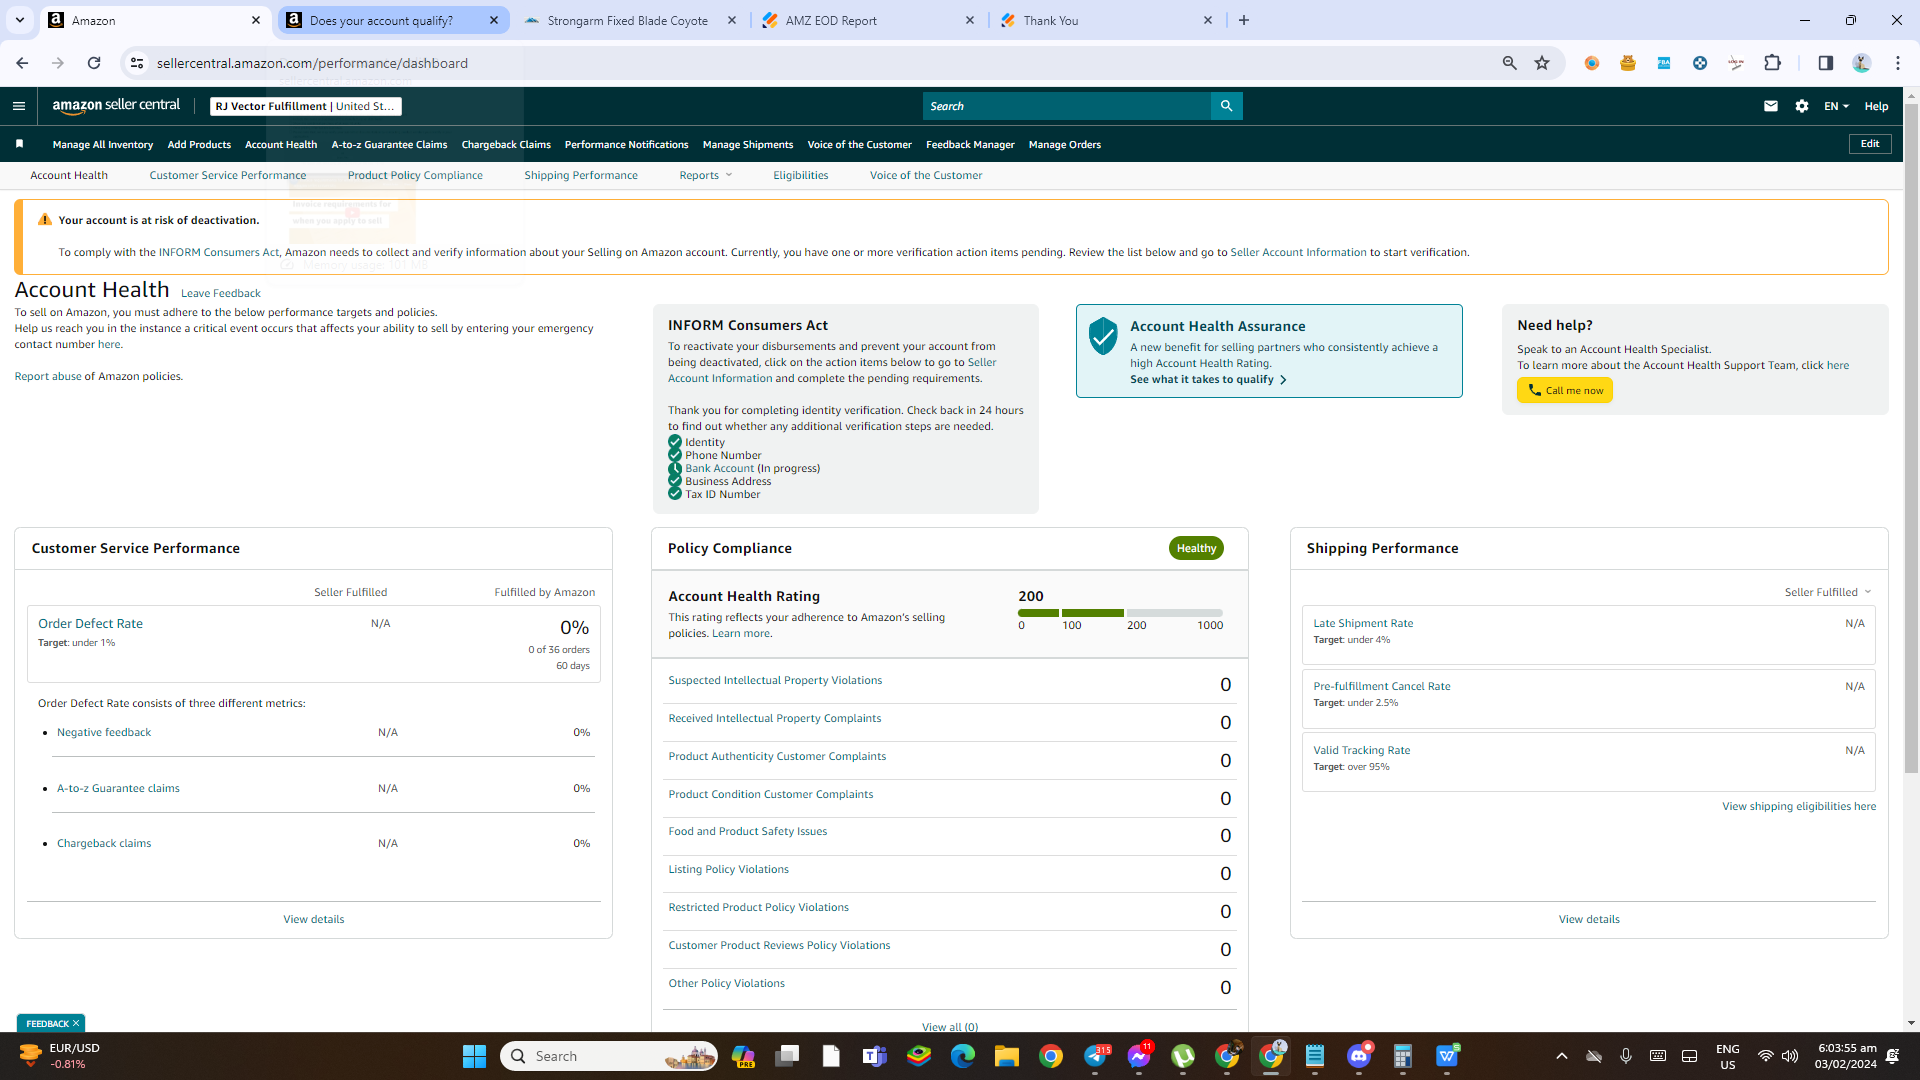1920x1080 pixels.
Task: Open the RJ Vector Fulfillment account switcher
Action: pos(305,106)
